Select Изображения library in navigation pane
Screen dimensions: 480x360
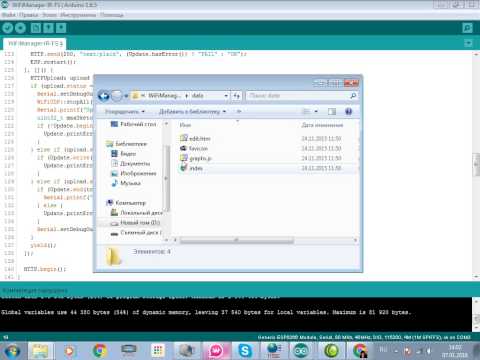[133, 173]
